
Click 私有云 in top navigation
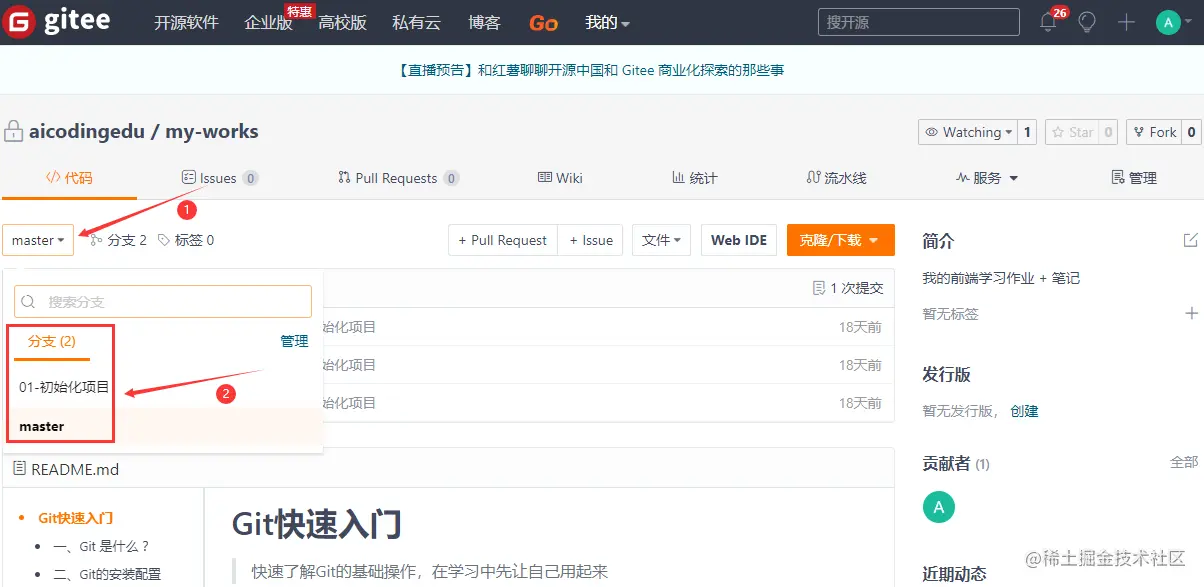tap(417, 22)
